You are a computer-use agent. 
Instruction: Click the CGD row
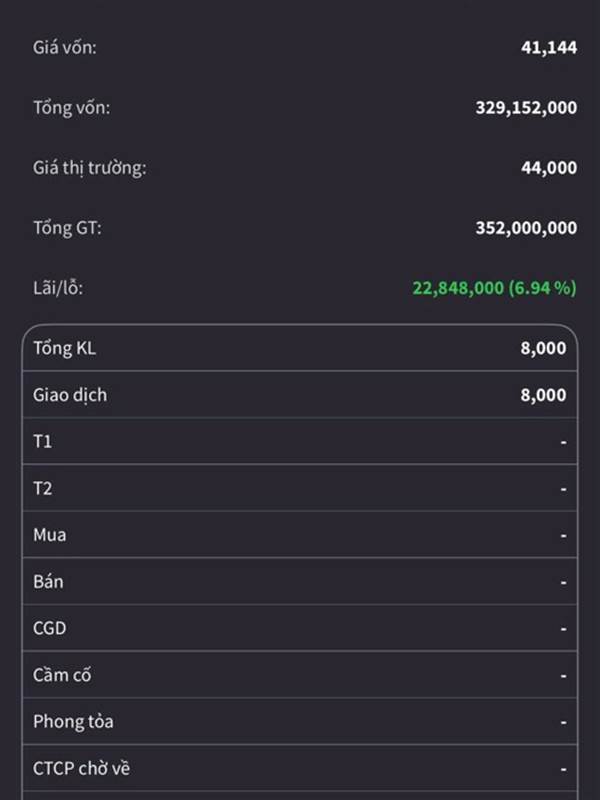[x=299, y=629]
